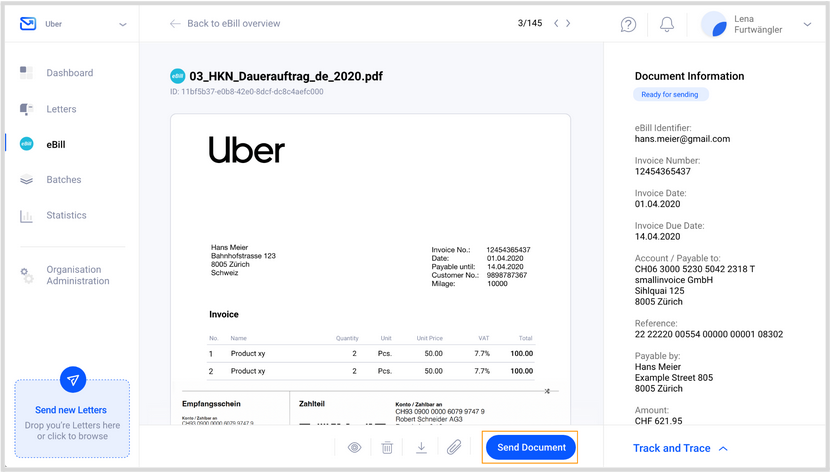Go to previous document chevron

coord(556,23)
